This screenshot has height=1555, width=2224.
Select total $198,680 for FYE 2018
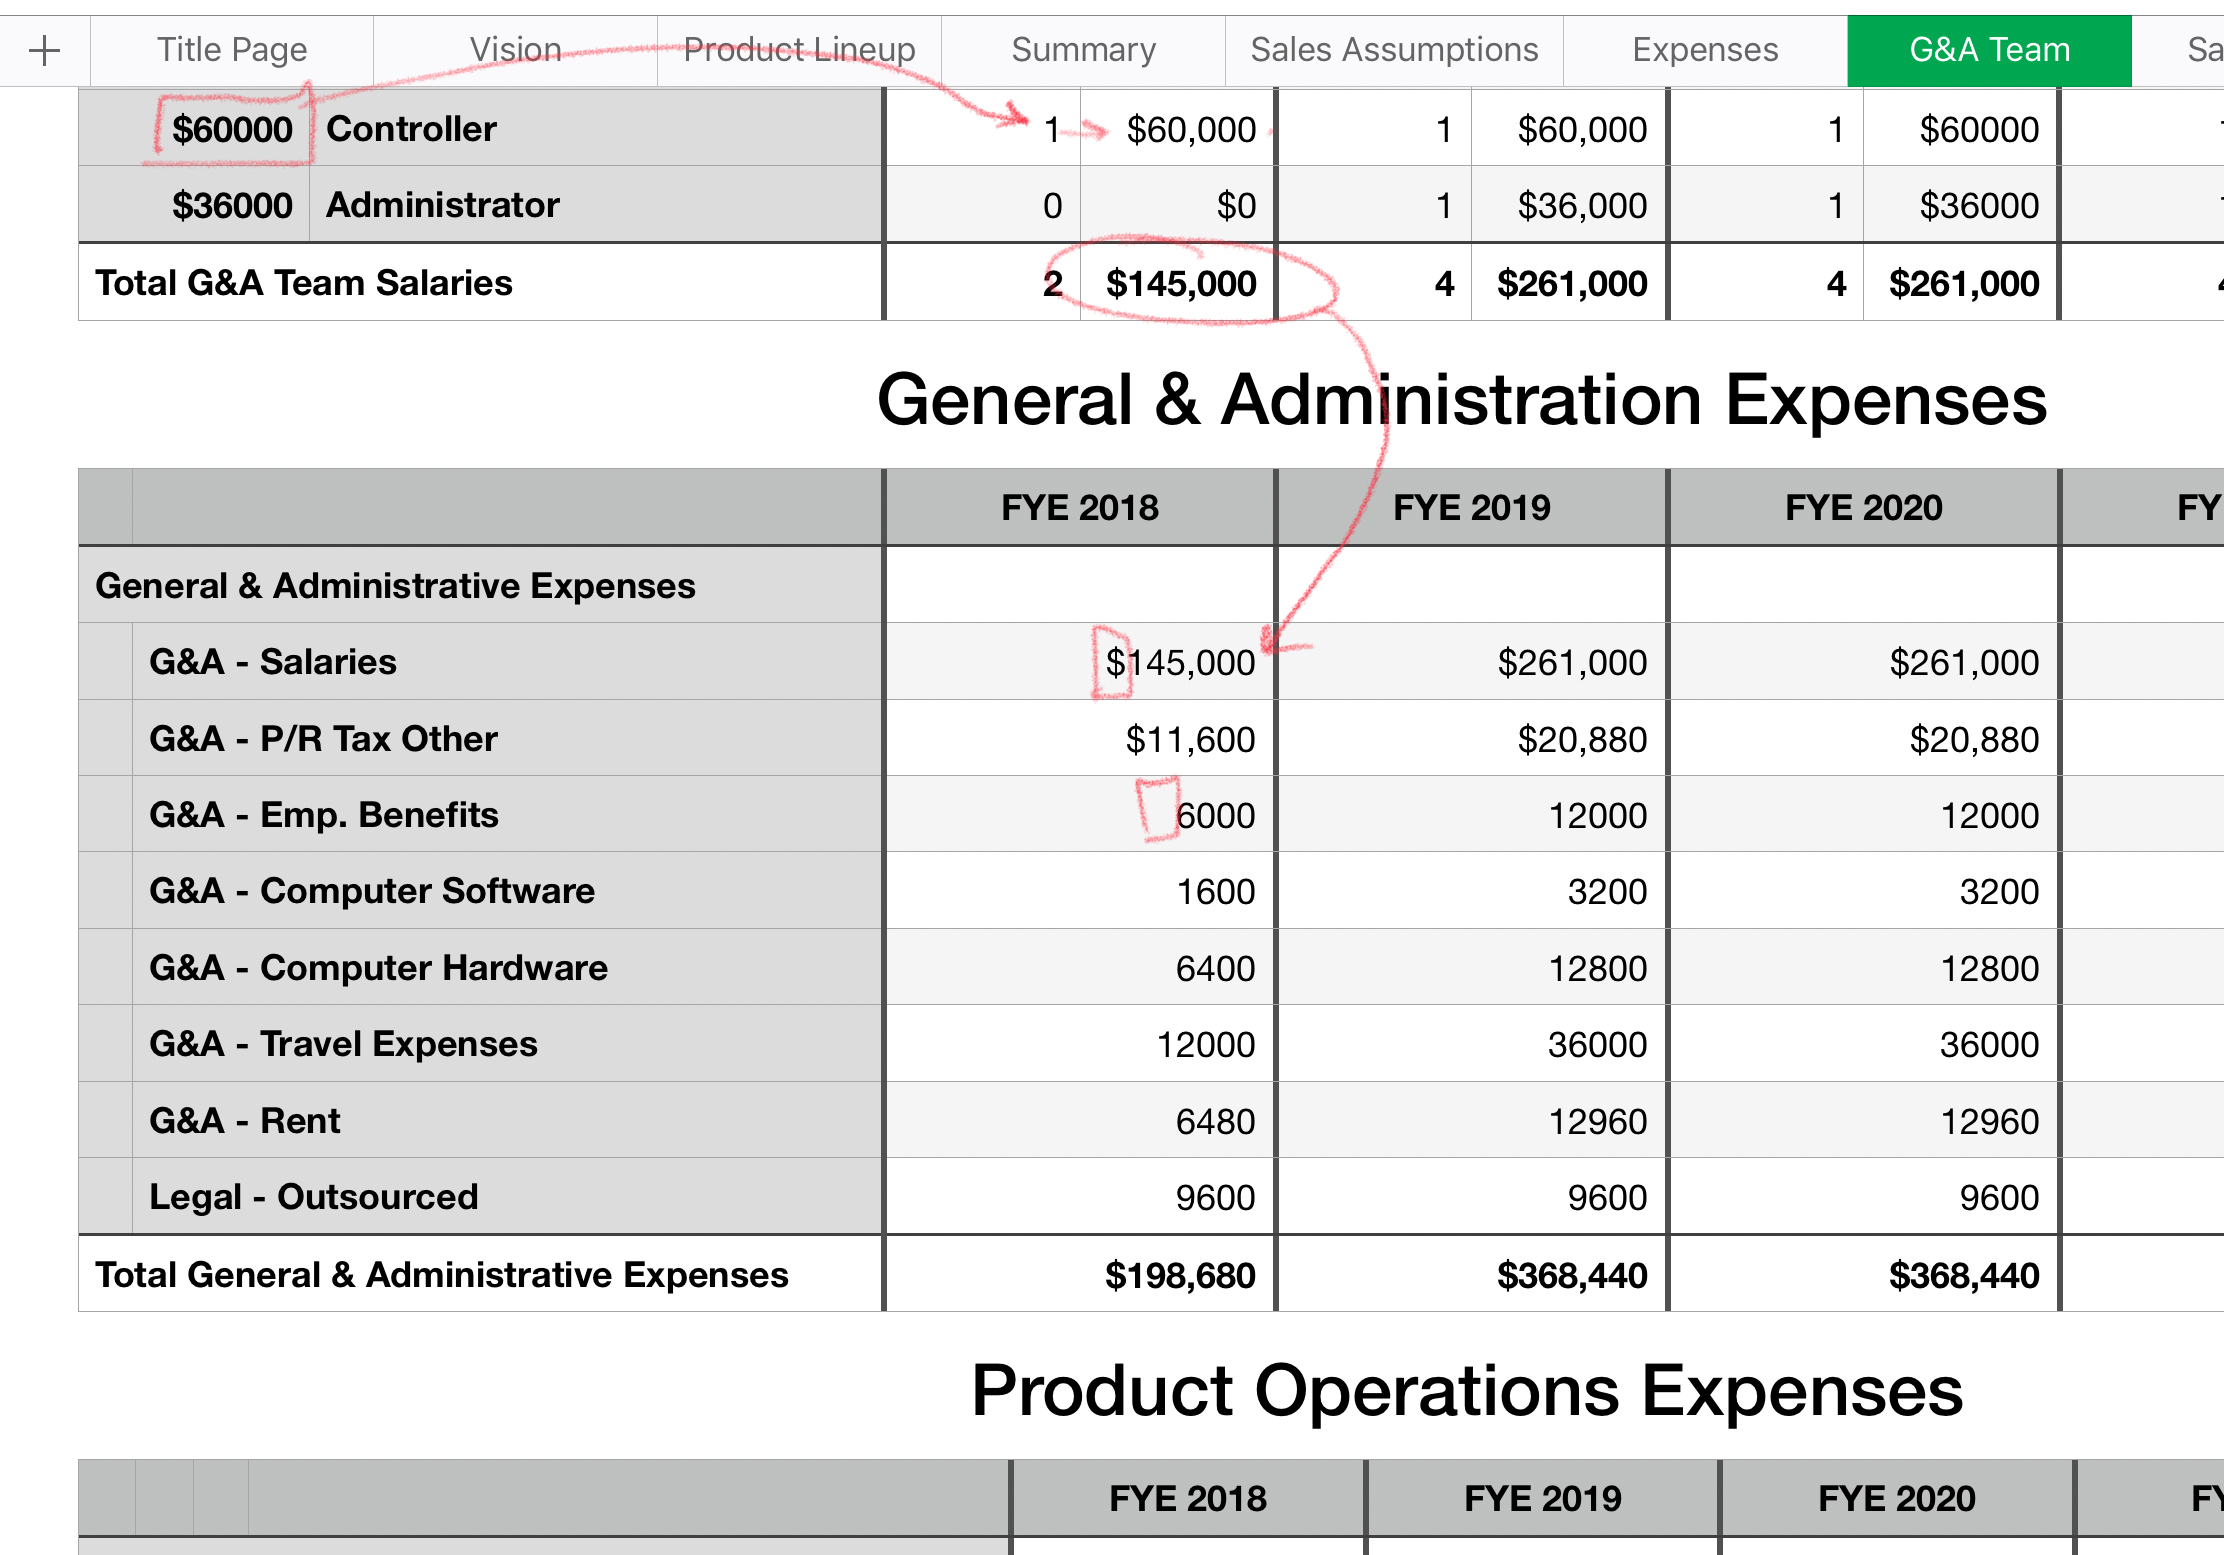click(1178, 1275)
